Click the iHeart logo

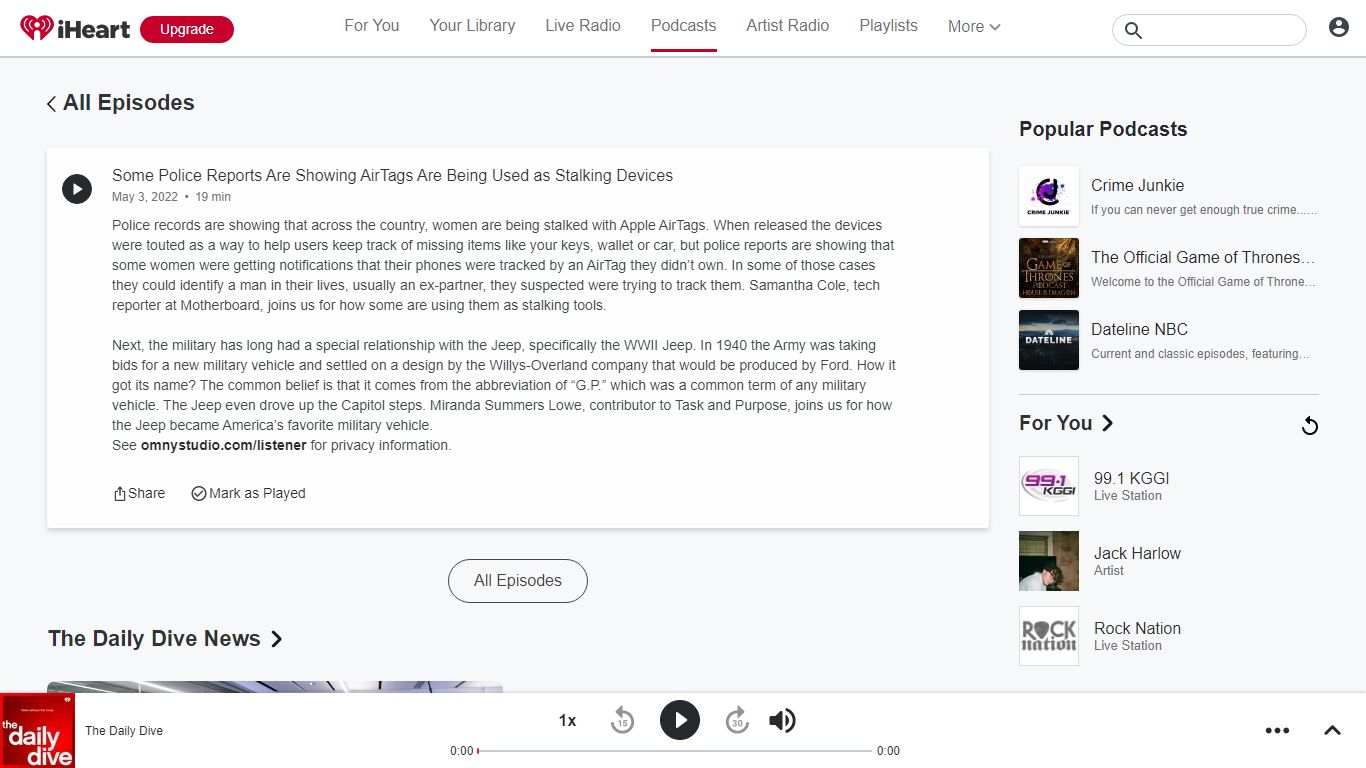pos(75,28)
